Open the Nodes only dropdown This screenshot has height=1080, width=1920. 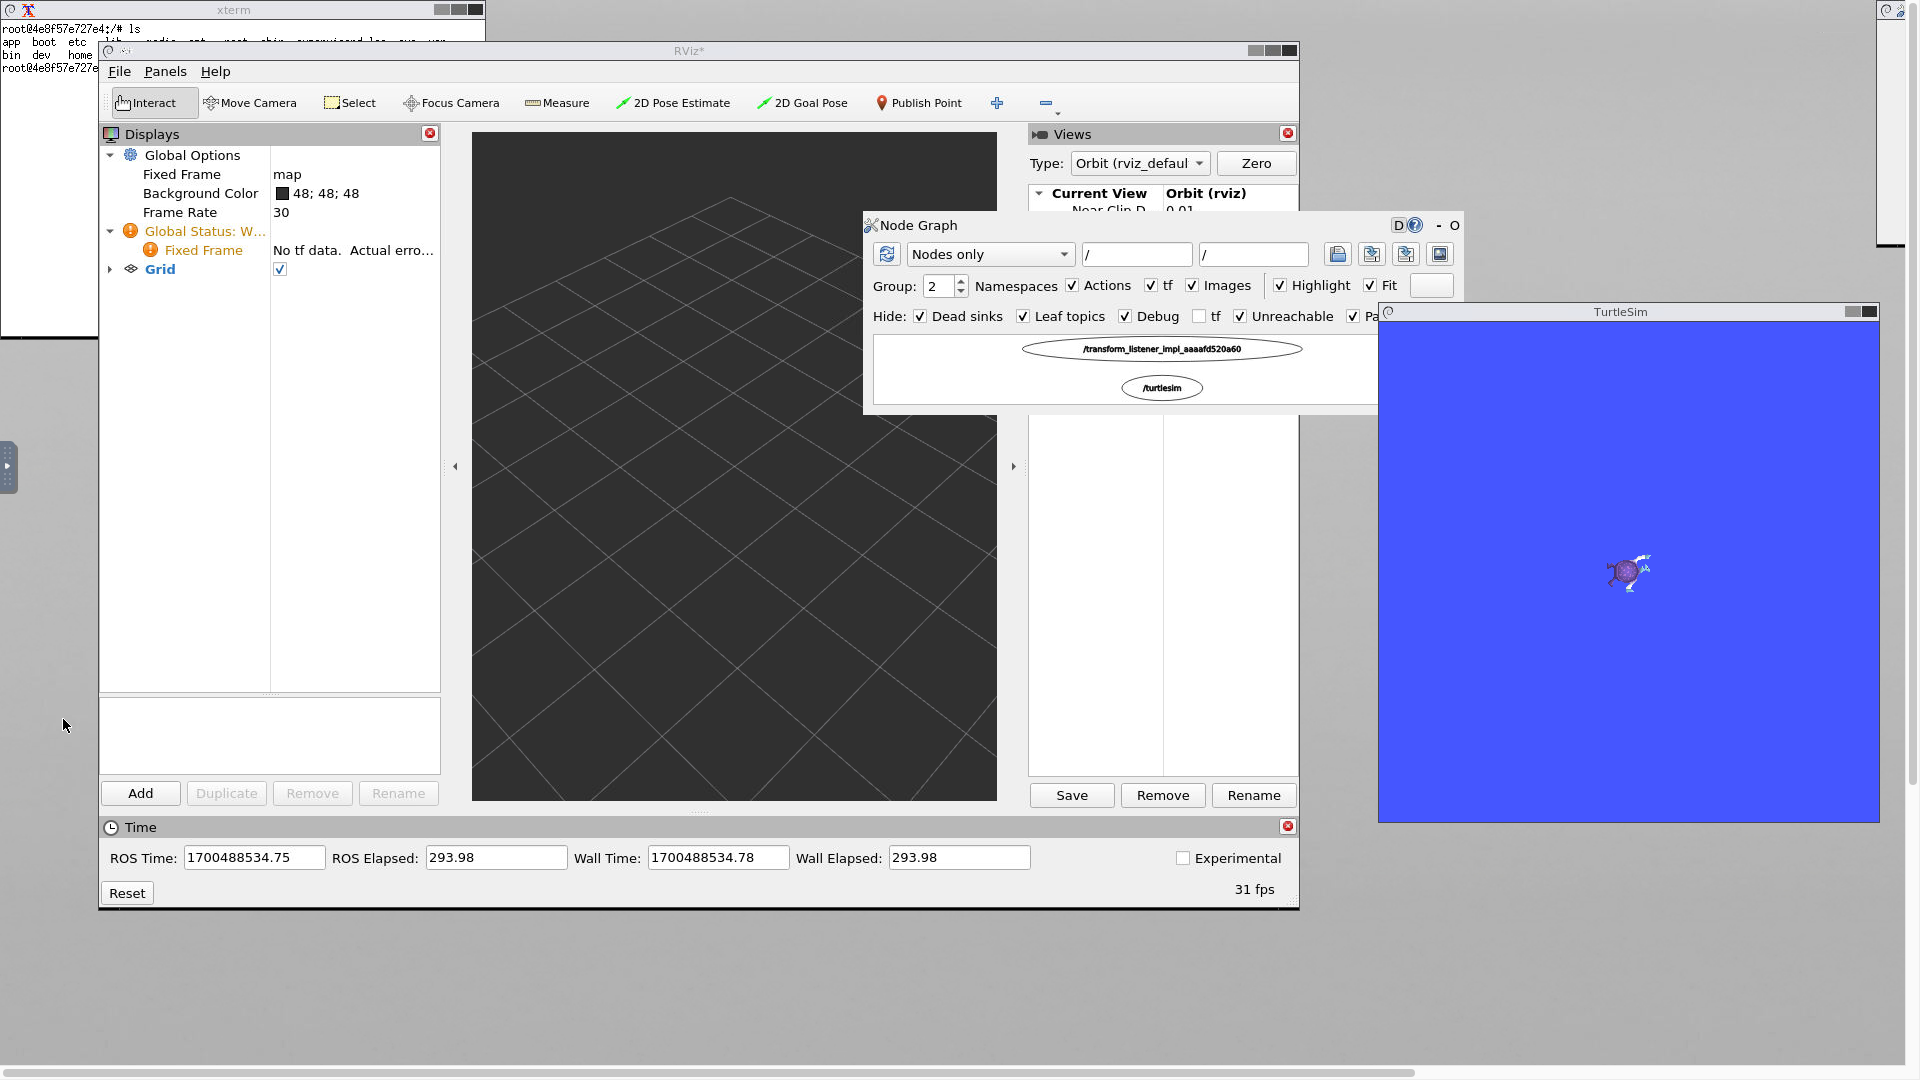990,255
